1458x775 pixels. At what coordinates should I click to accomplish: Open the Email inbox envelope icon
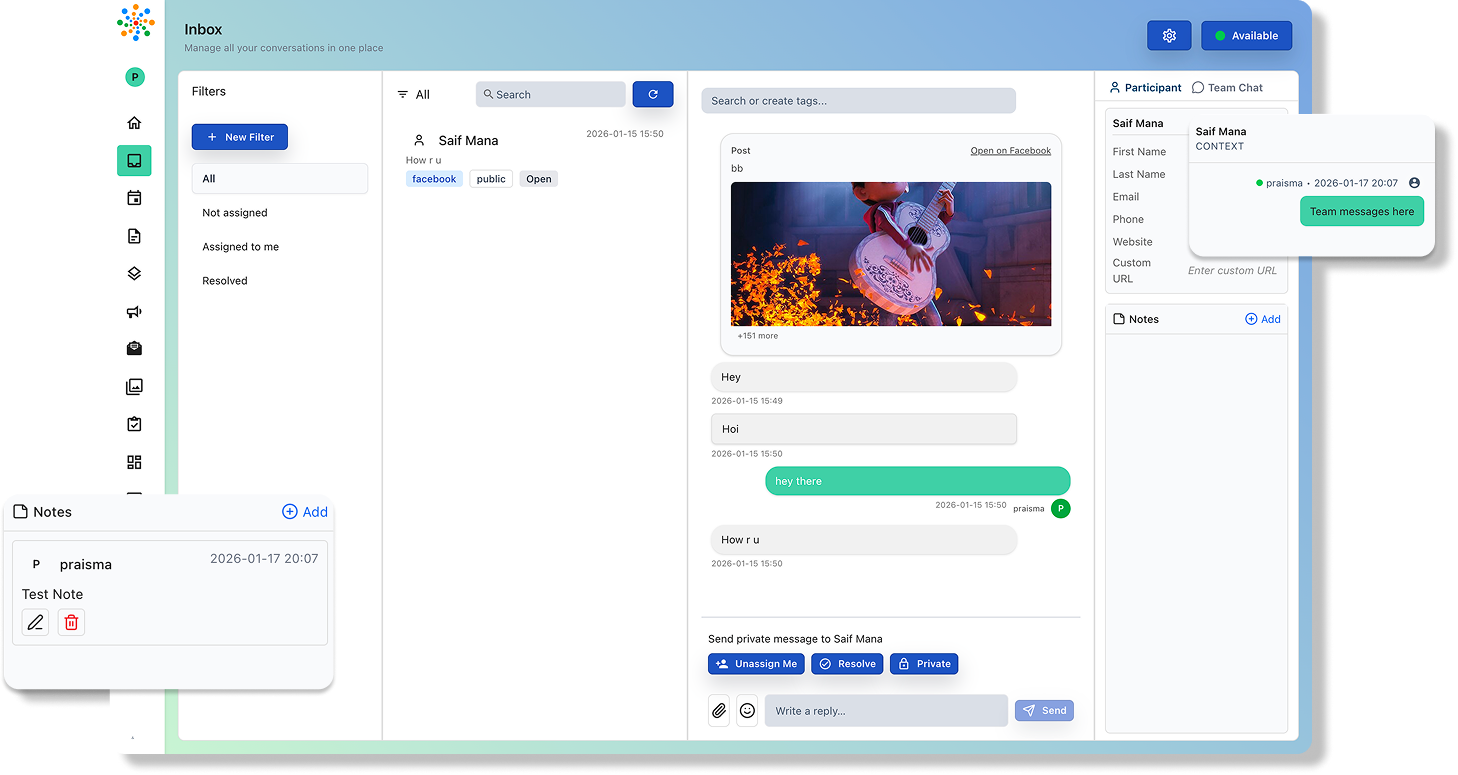(134, 348)
